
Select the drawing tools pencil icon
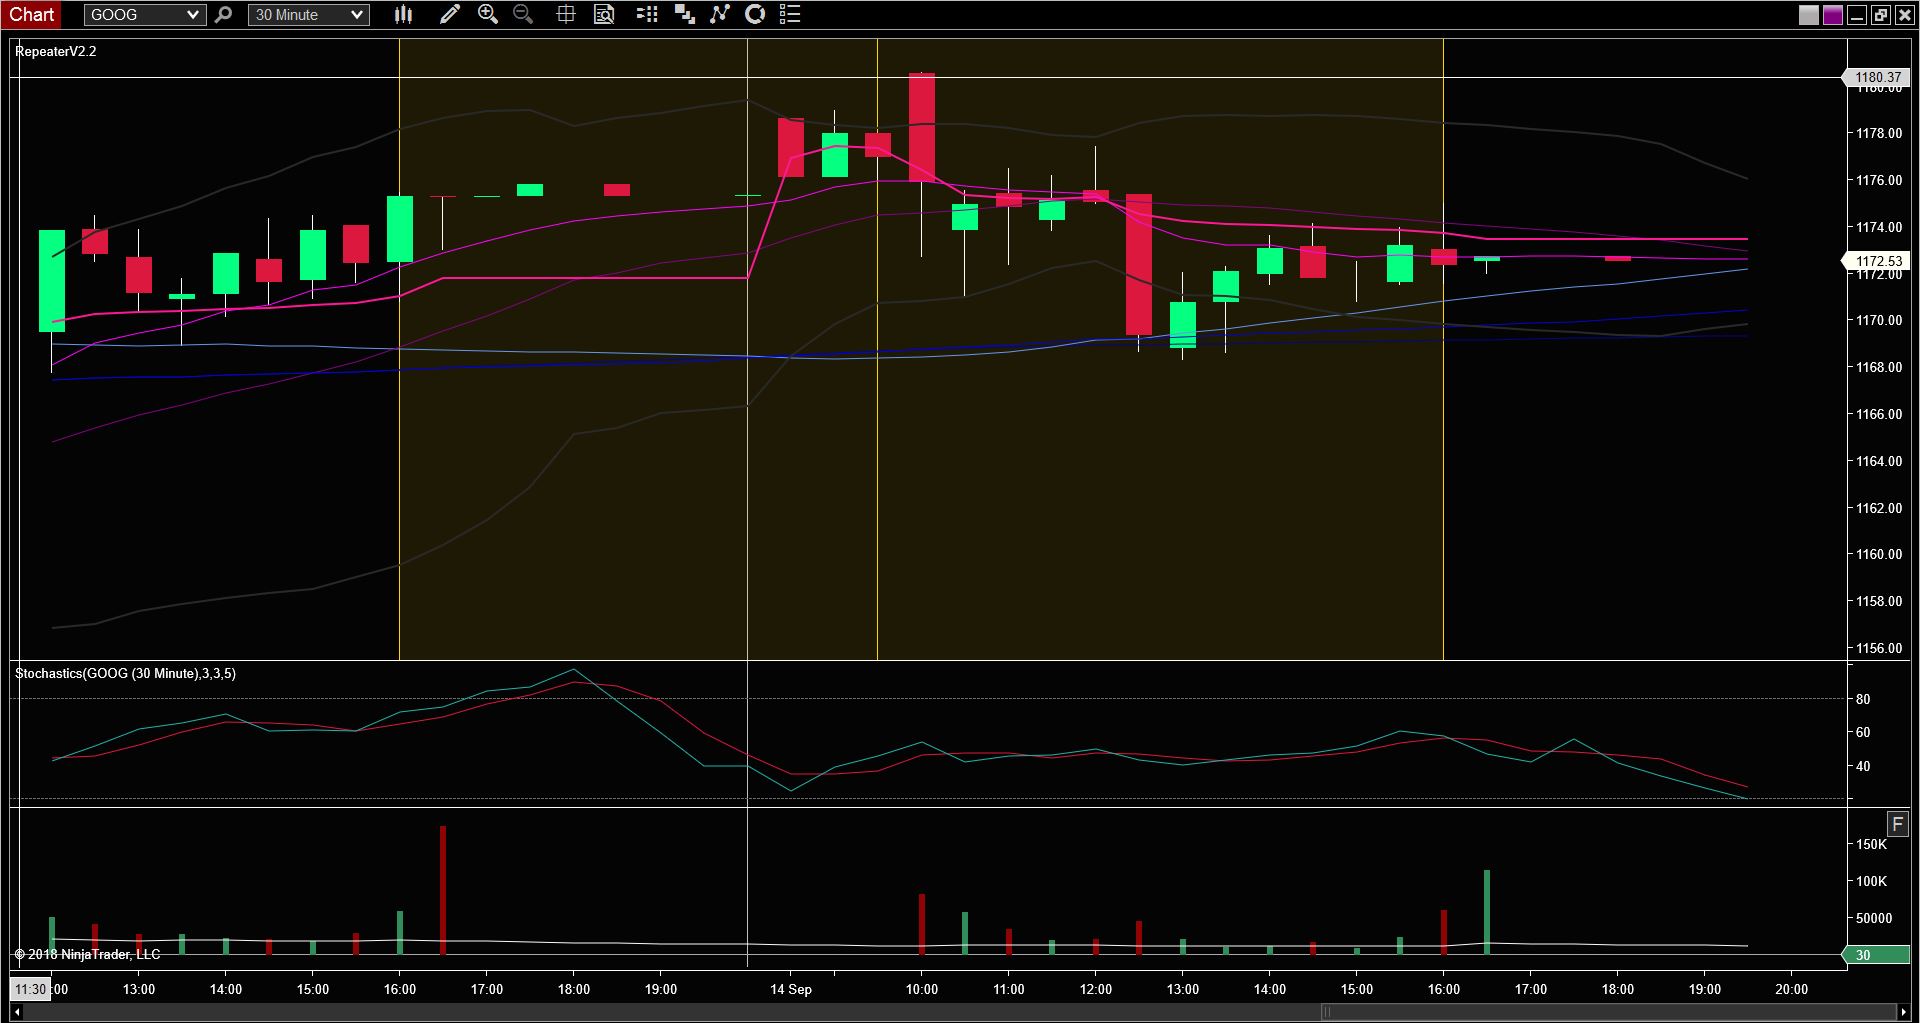449,14
